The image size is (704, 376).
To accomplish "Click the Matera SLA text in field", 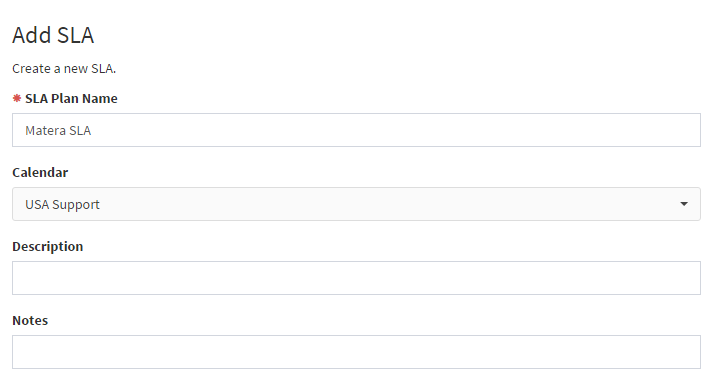I will 58,130.
